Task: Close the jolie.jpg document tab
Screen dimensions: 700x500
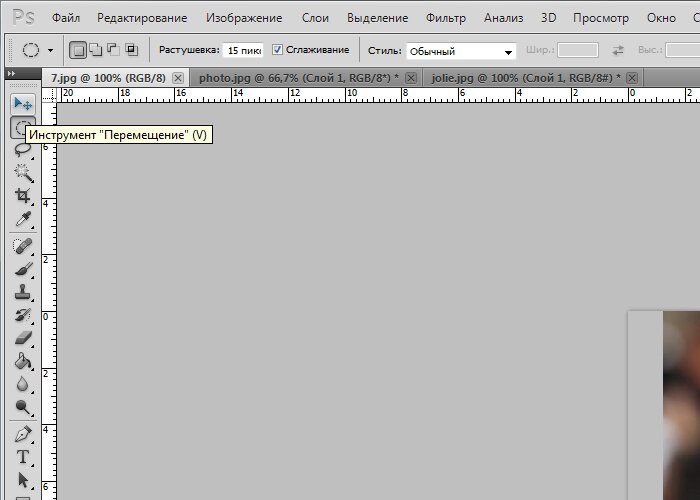Action: click(x=632, y=78)
